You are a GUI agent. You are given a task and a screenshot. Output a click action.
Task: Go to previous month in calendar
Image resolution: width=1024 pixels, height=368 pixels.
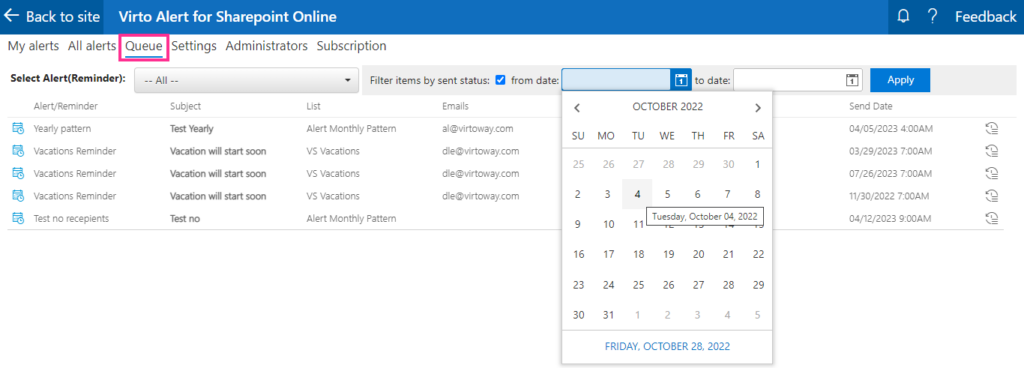(x=577, y=108)
